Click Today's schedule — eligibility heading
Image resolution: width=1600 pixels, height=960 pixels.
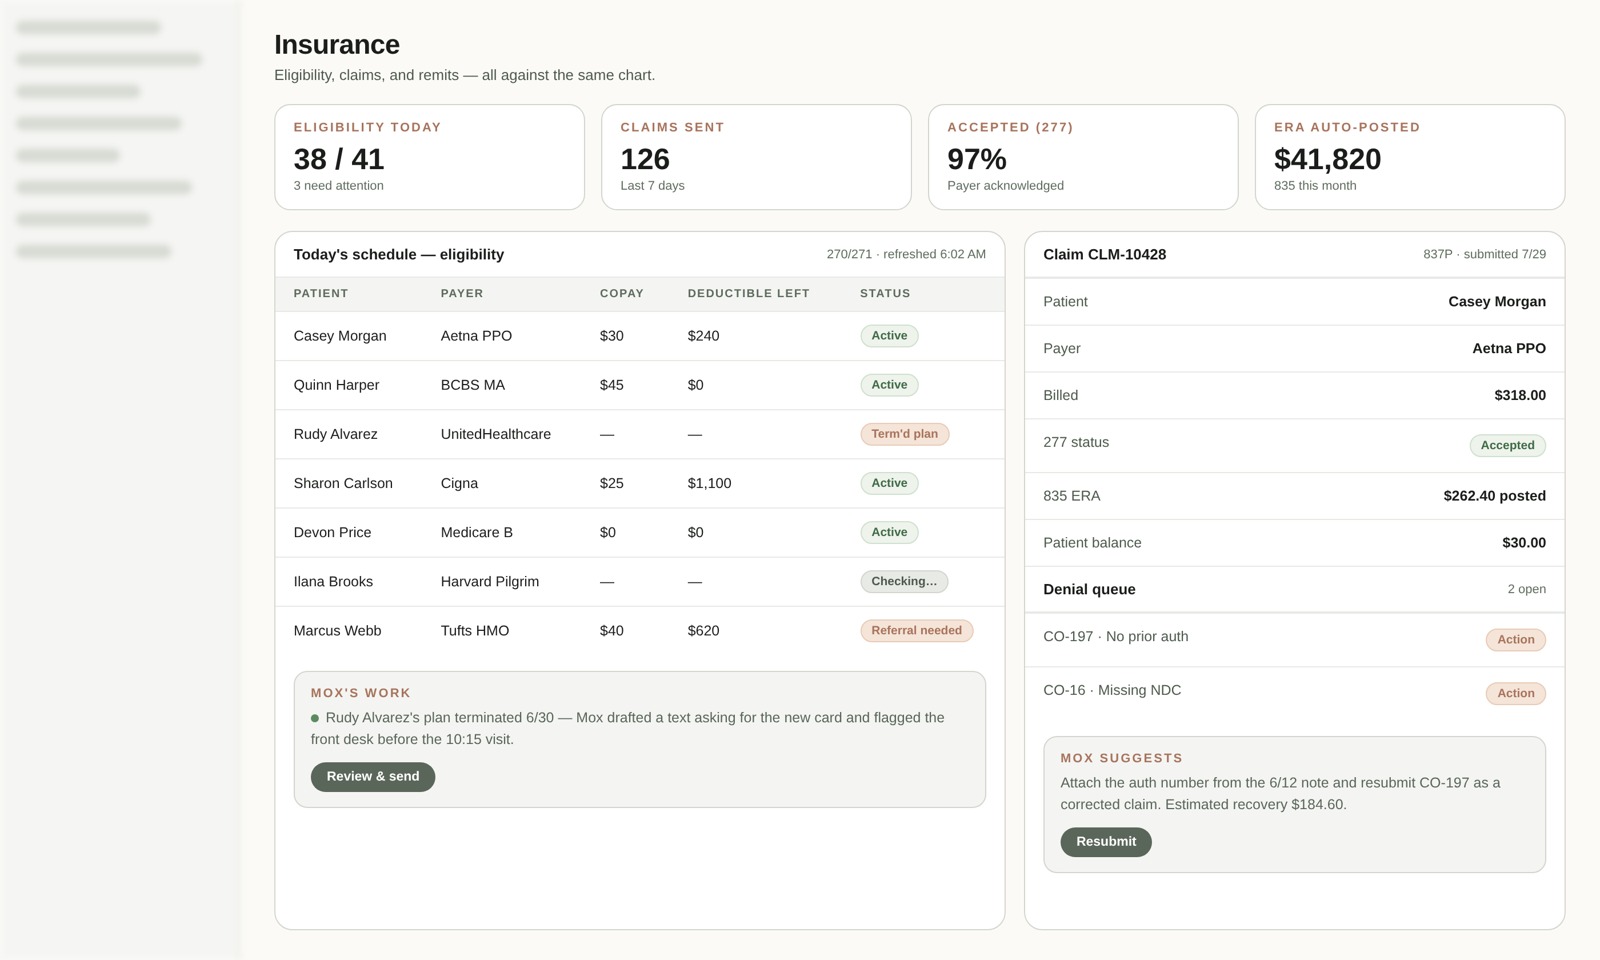pyautogui.click(x=399, y=254)
